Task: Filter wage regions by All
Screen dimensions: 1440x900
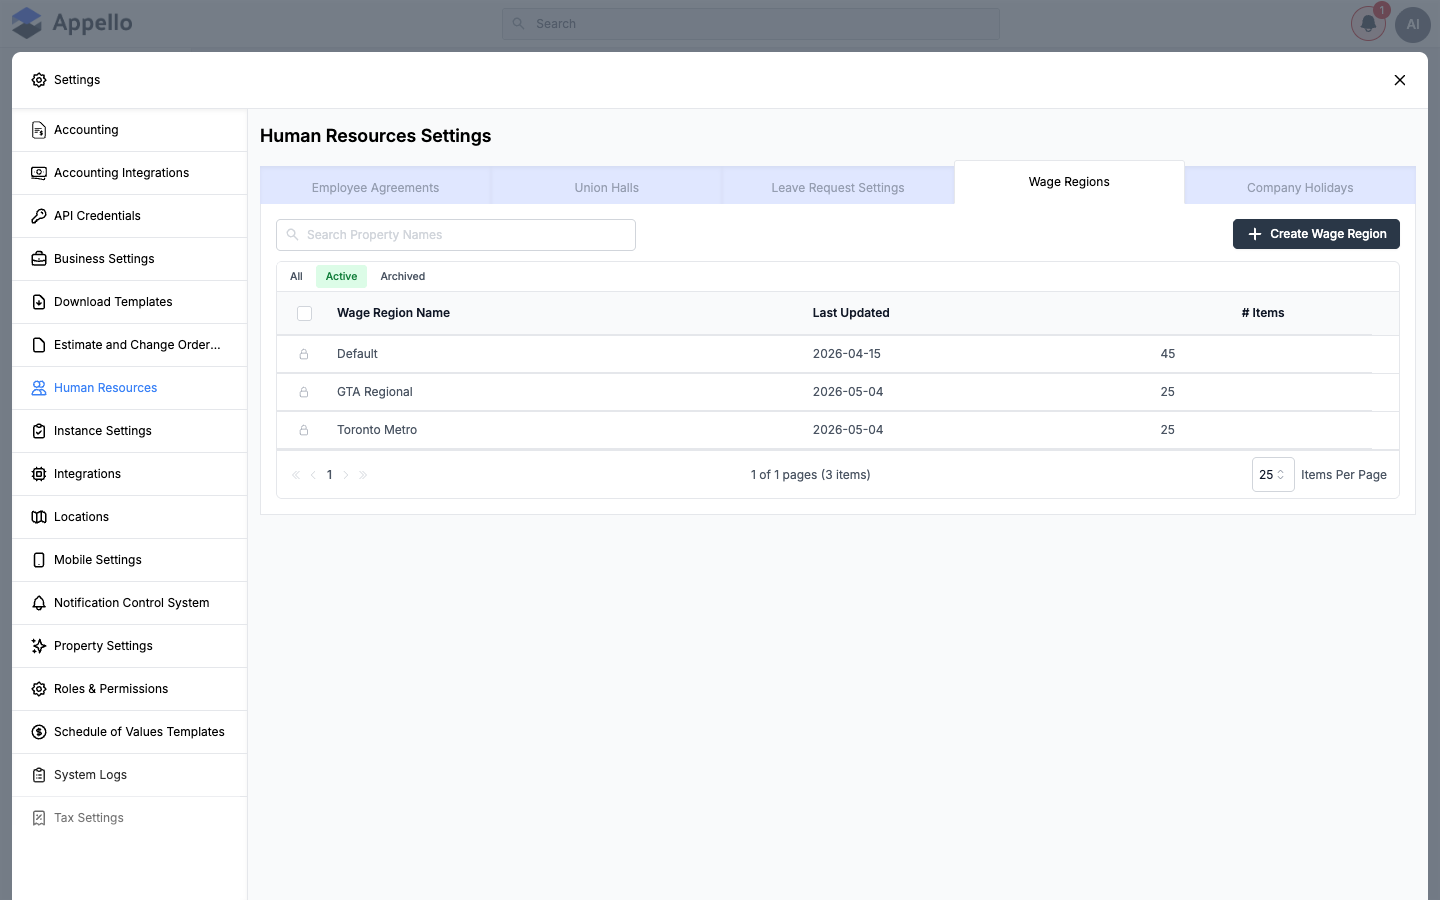Action: tap(296, 277)
